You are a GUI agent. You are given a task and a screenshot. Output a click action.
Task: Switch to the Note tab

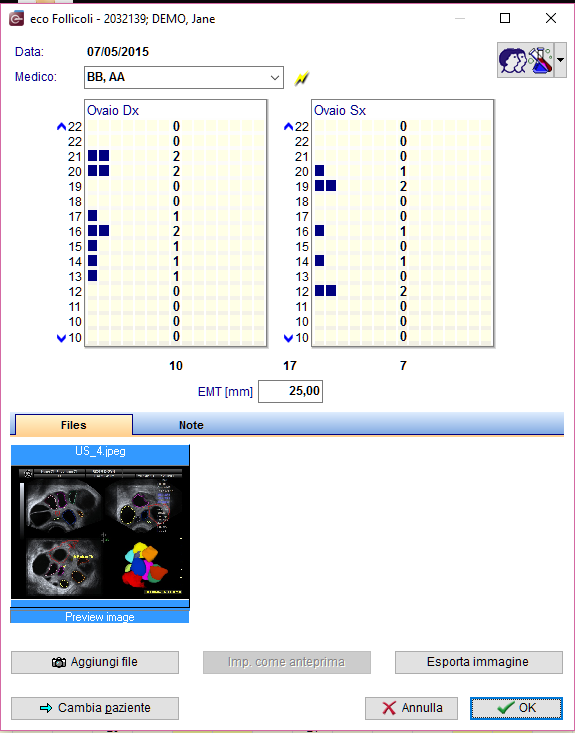pos(191,425)
